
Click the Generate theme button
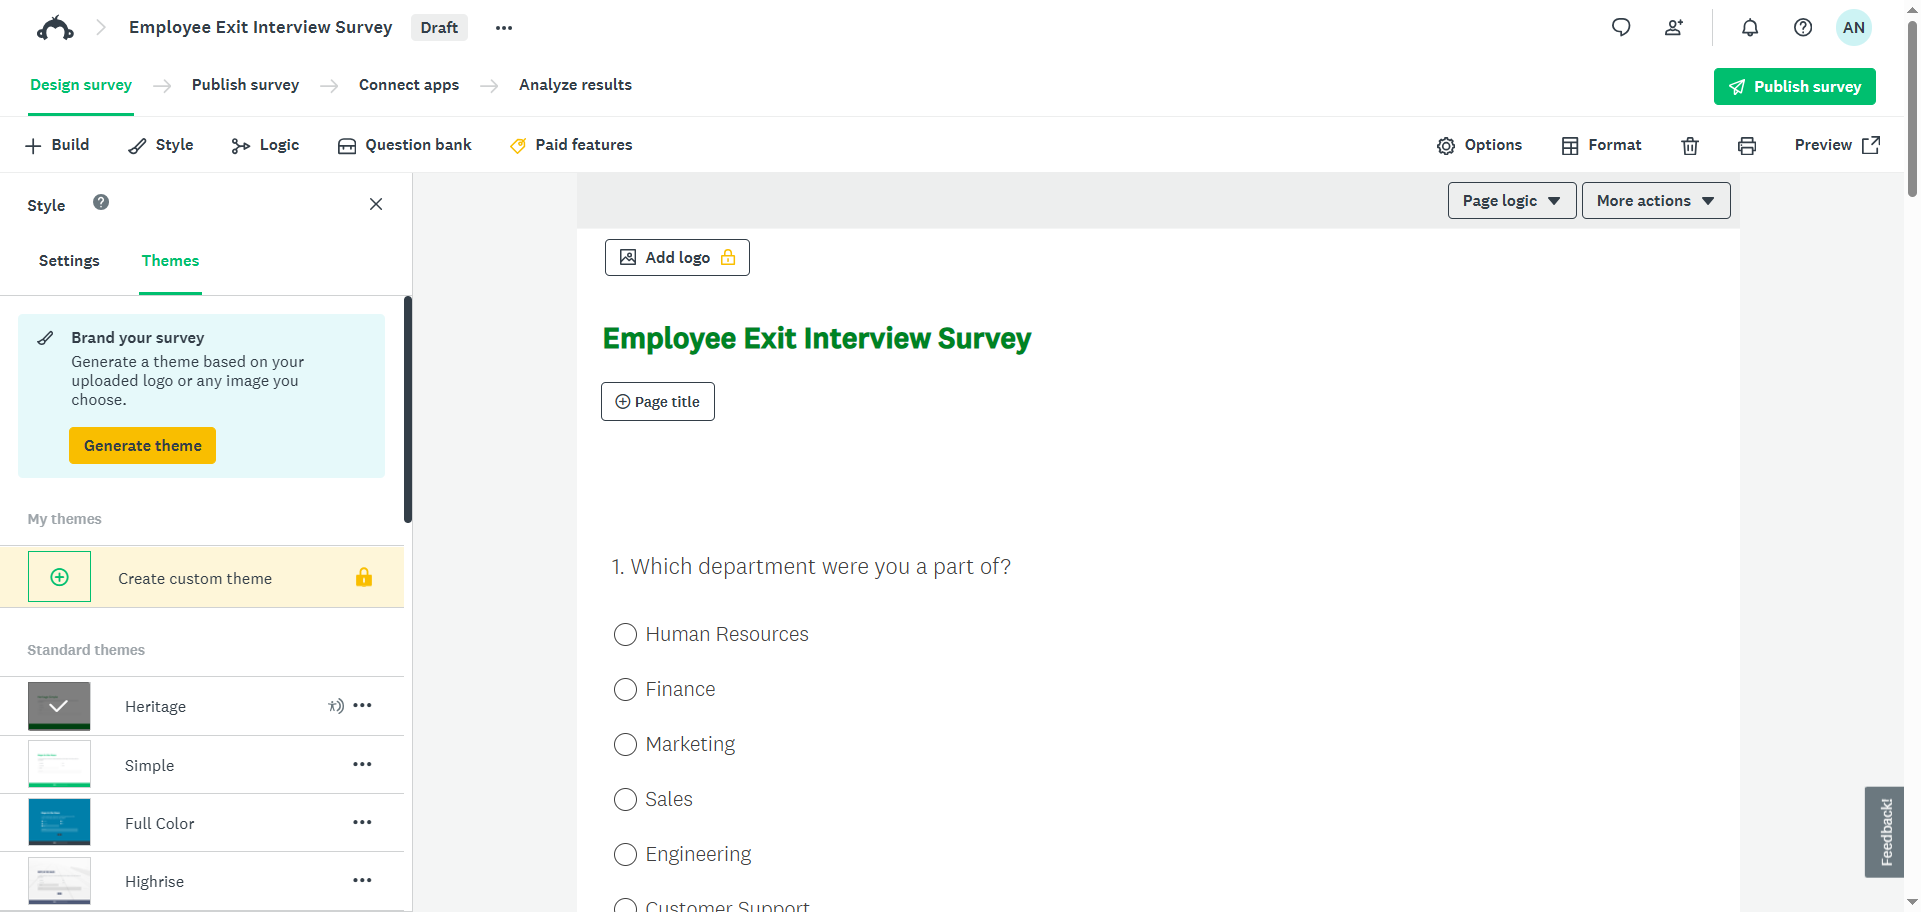142,446
